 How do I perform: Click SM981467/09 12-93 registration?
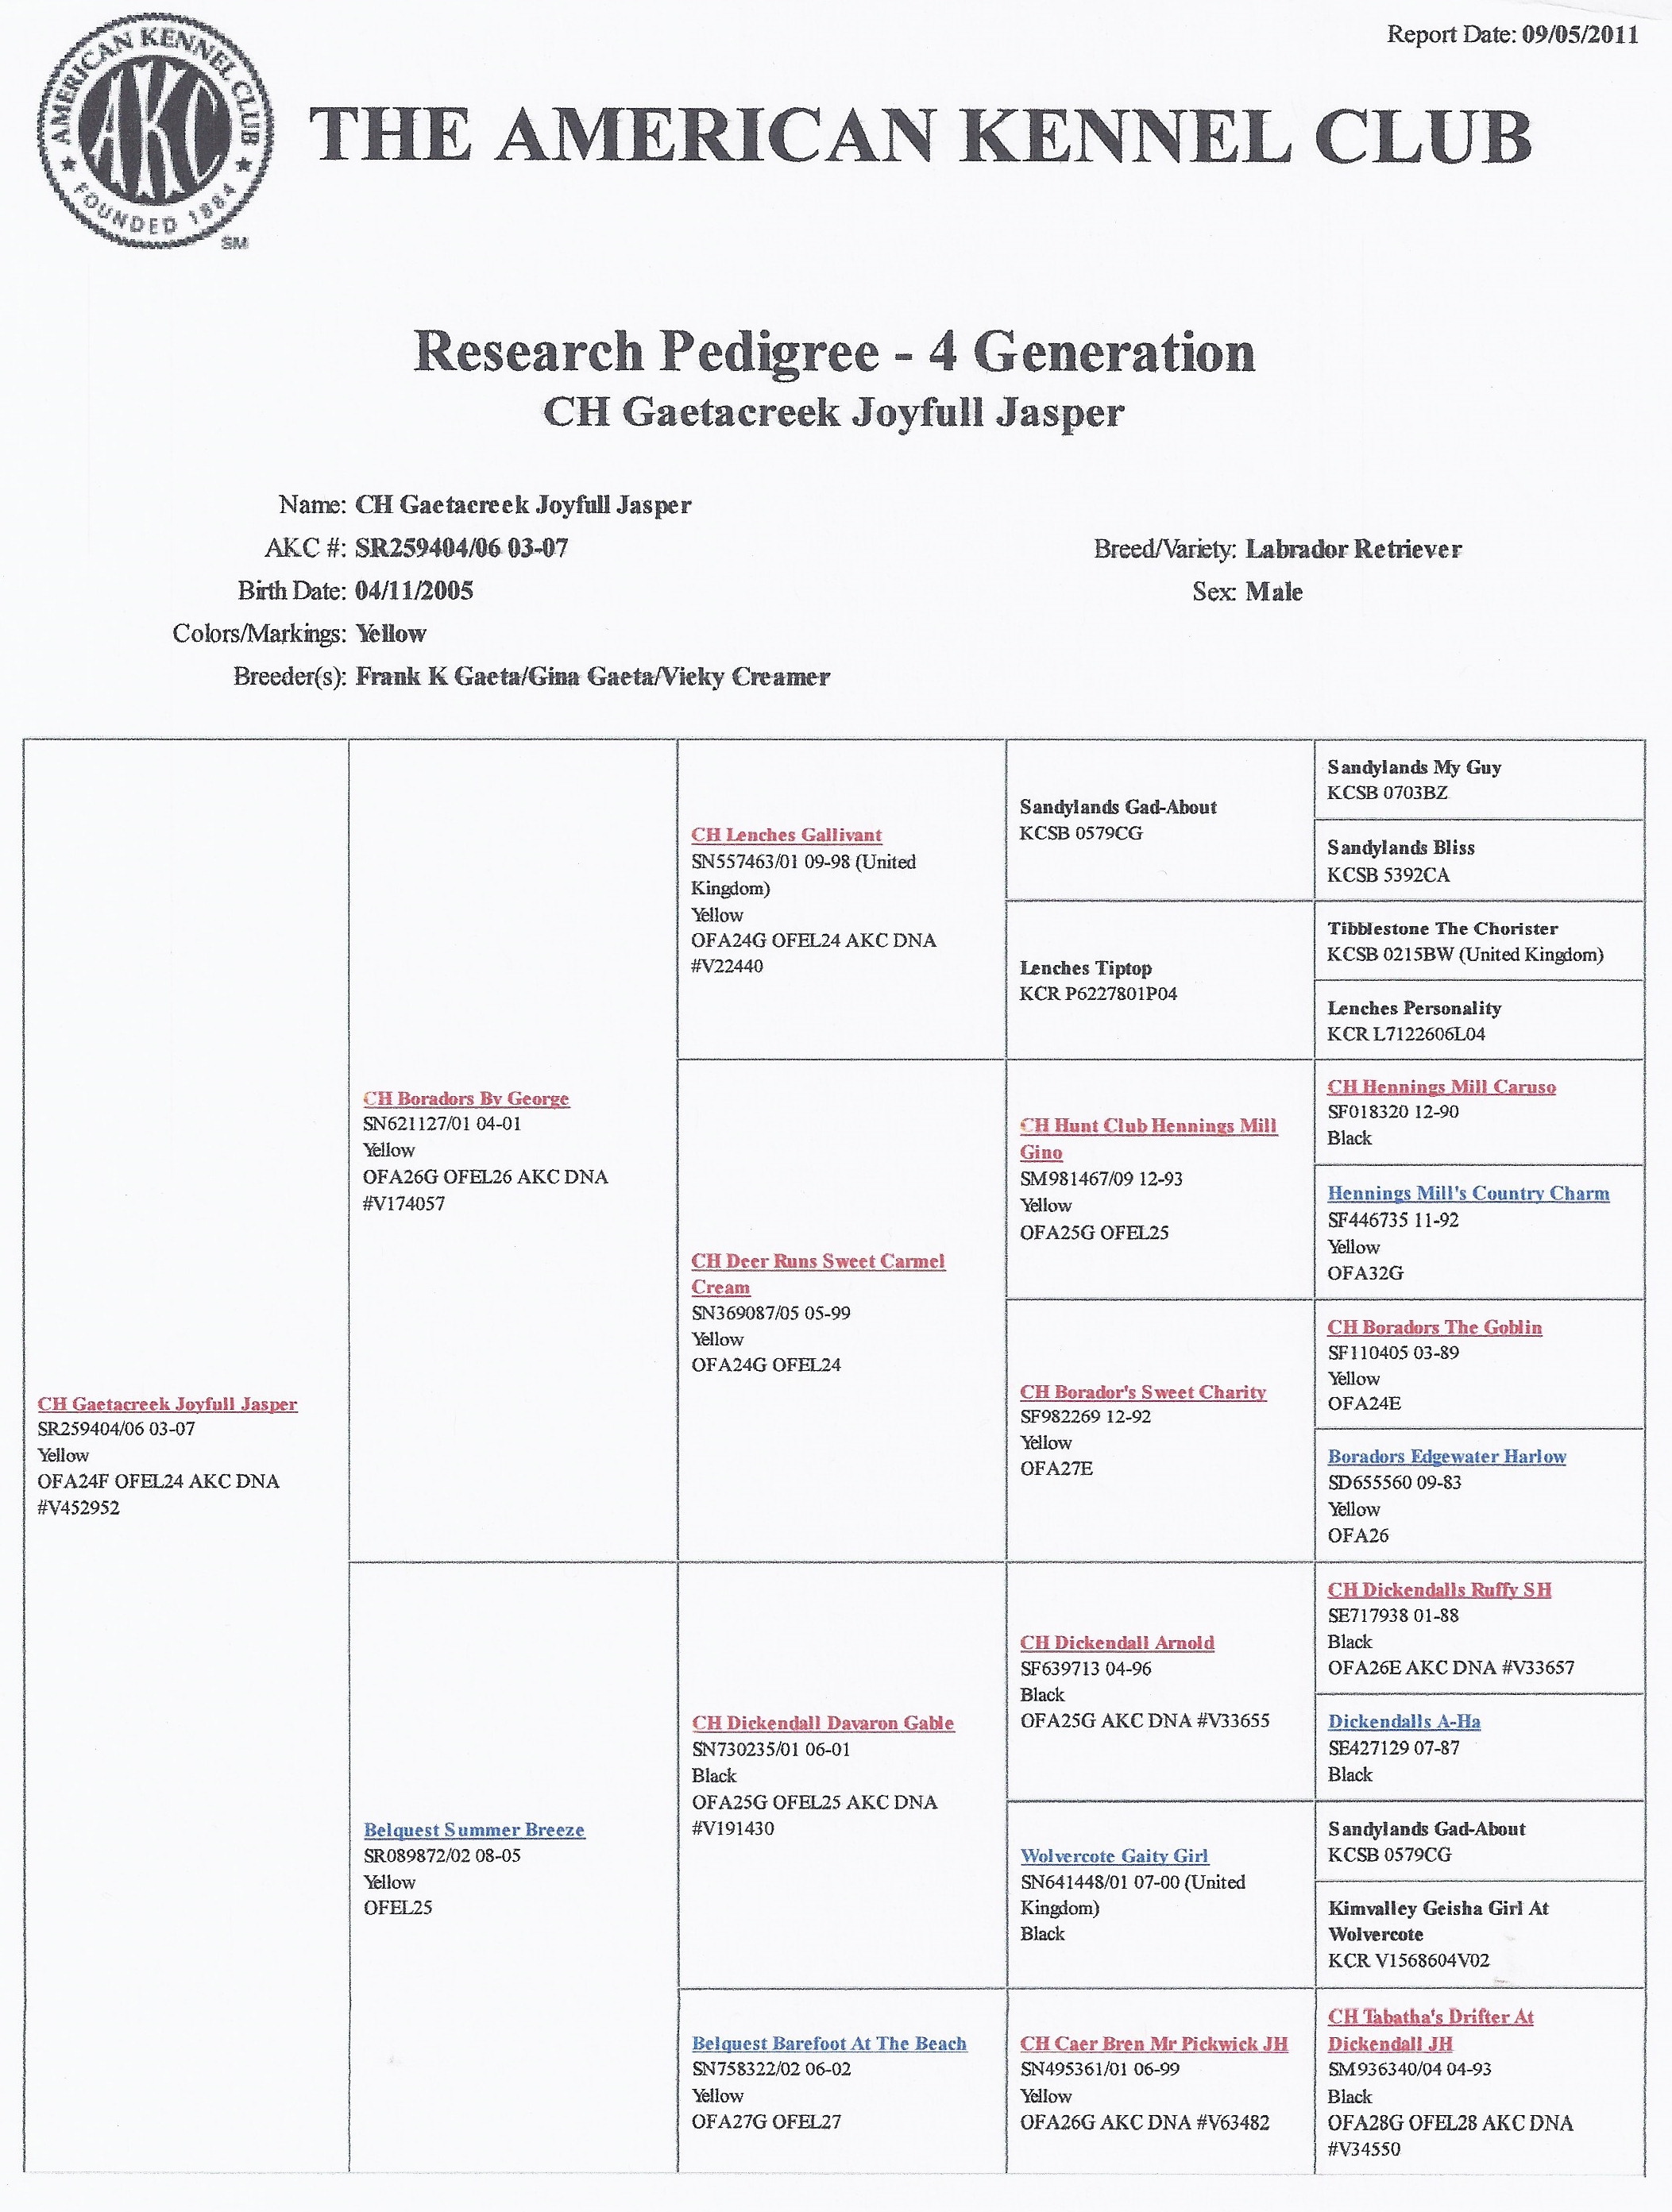pyautogui.click(x=1101, y=1179)
